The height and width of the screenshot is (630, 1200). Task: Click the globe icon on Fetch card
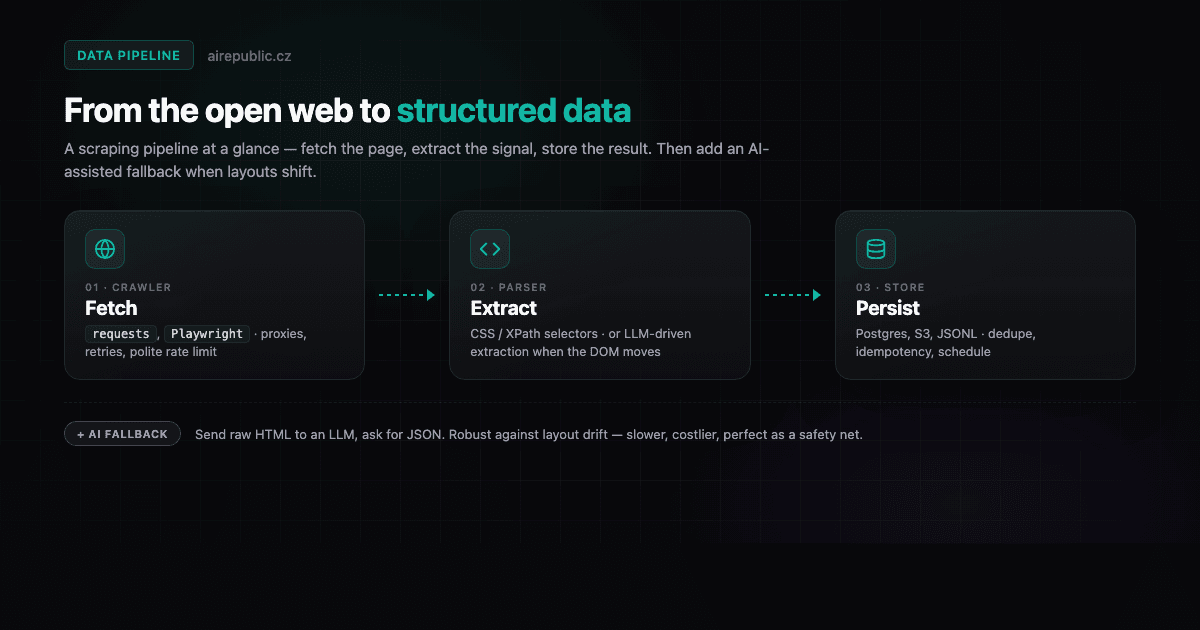(105, 249)
